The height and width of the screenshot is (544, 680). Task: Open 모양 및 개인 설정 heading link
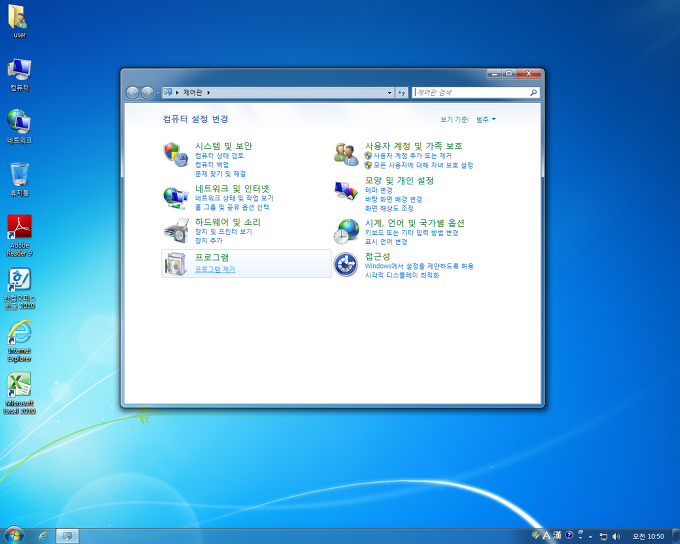coord(399,180)
